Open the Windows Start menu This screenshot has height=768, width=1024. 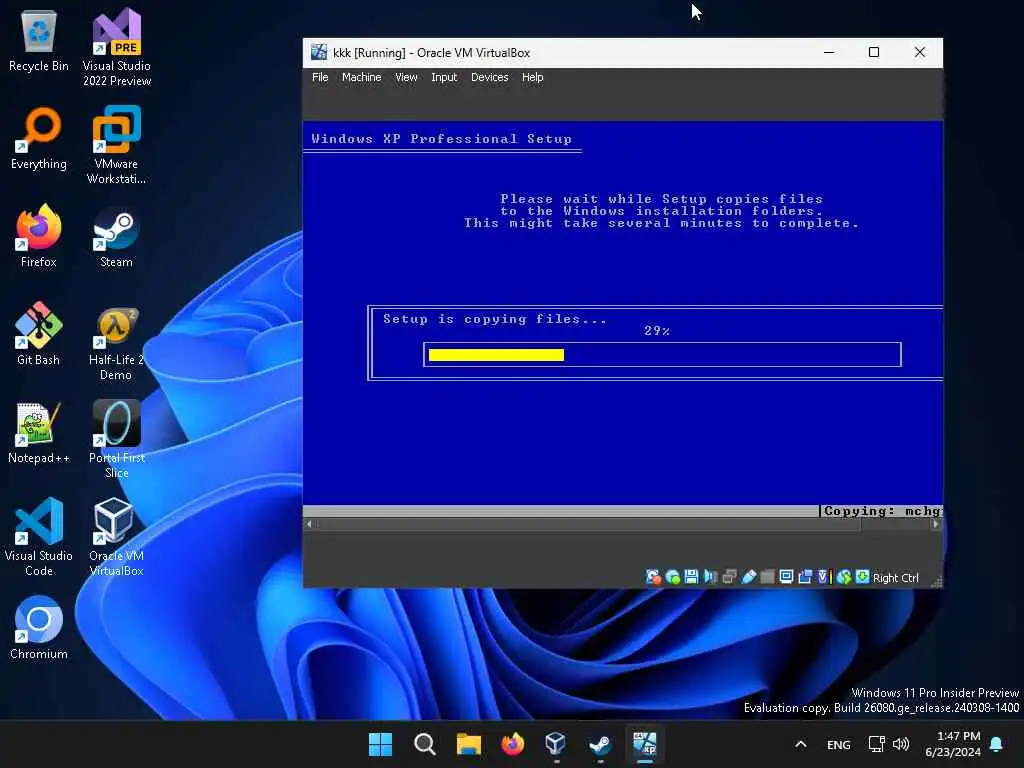coord(380,744)
